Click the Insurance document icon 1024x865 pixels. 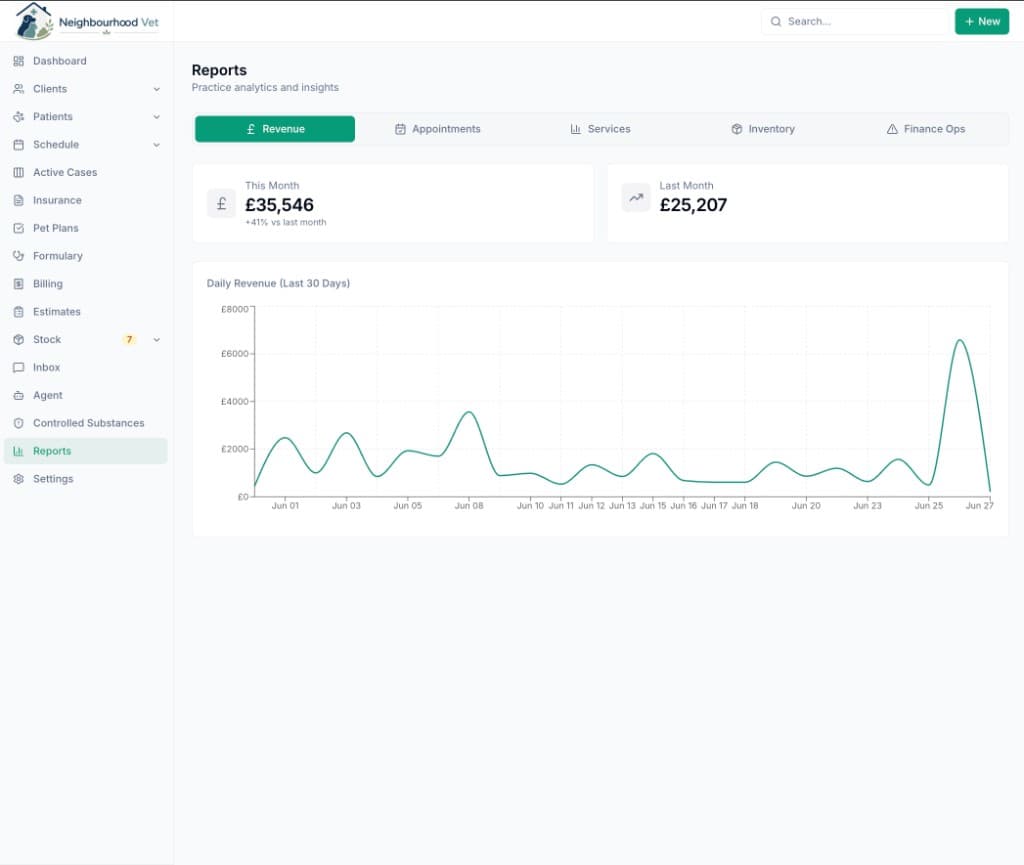tap(18, 200)
